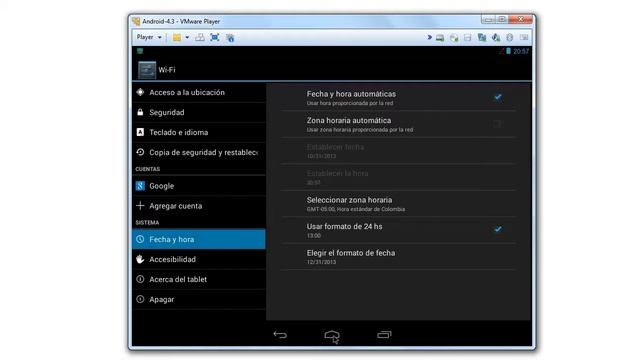Enable Zona horaria automática checkbox

click(497, 124)
